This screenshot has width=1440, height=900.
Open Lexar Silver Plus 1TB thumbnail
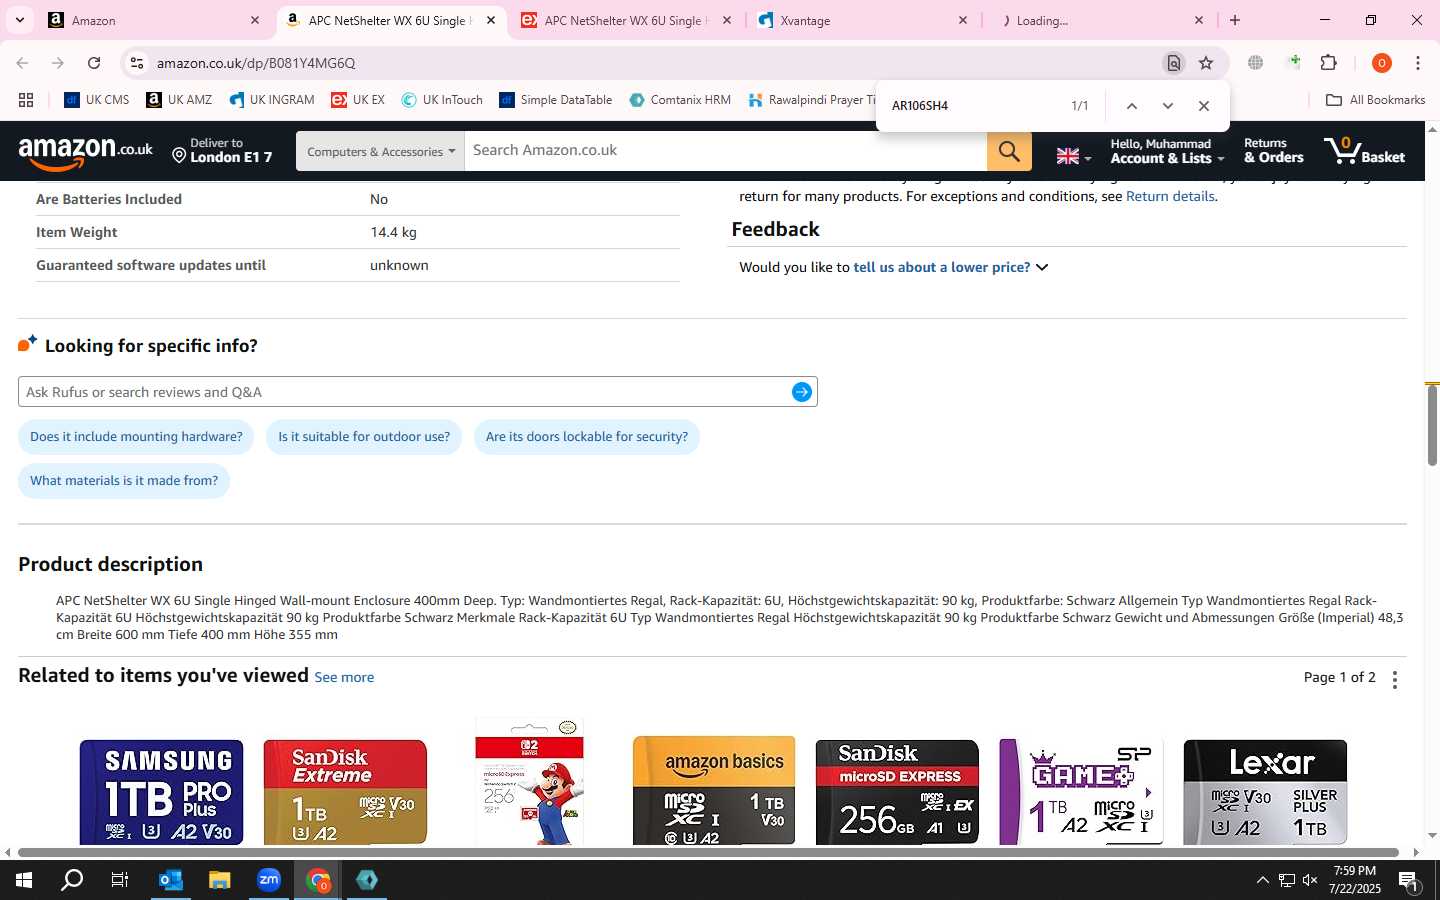1265,792
